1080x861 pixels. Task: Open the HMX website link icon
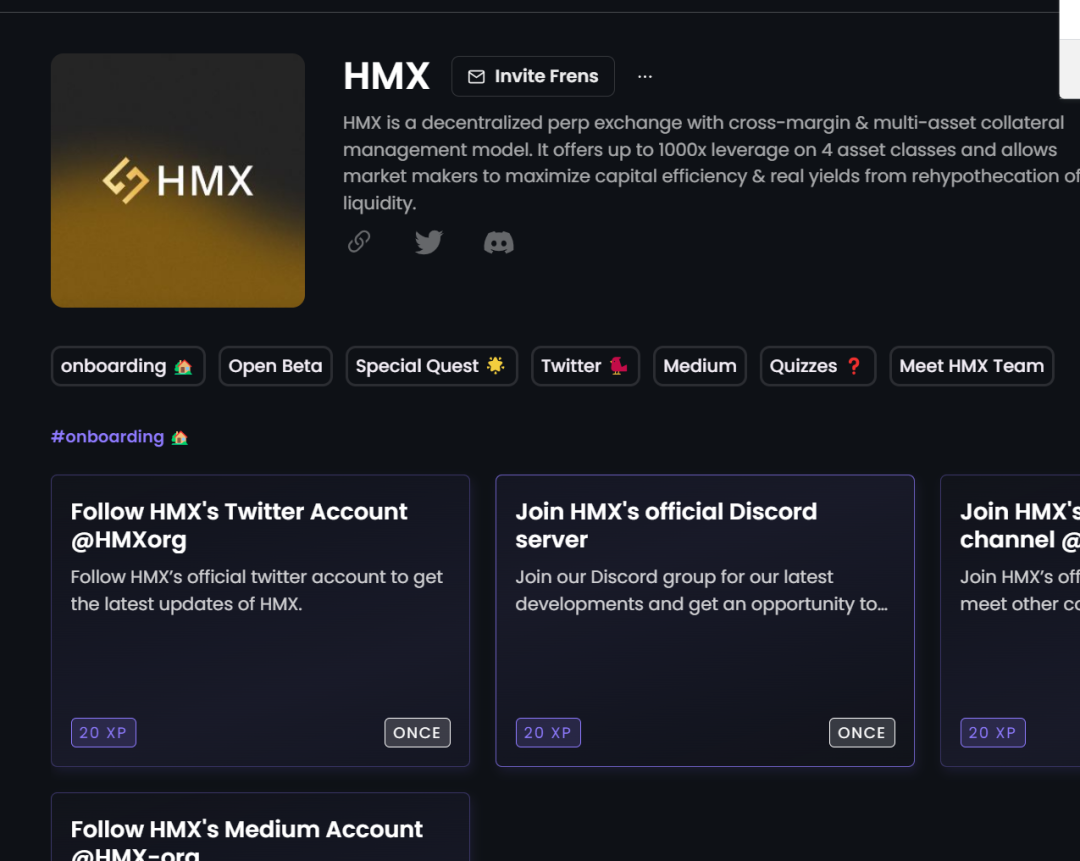point(359,242)
